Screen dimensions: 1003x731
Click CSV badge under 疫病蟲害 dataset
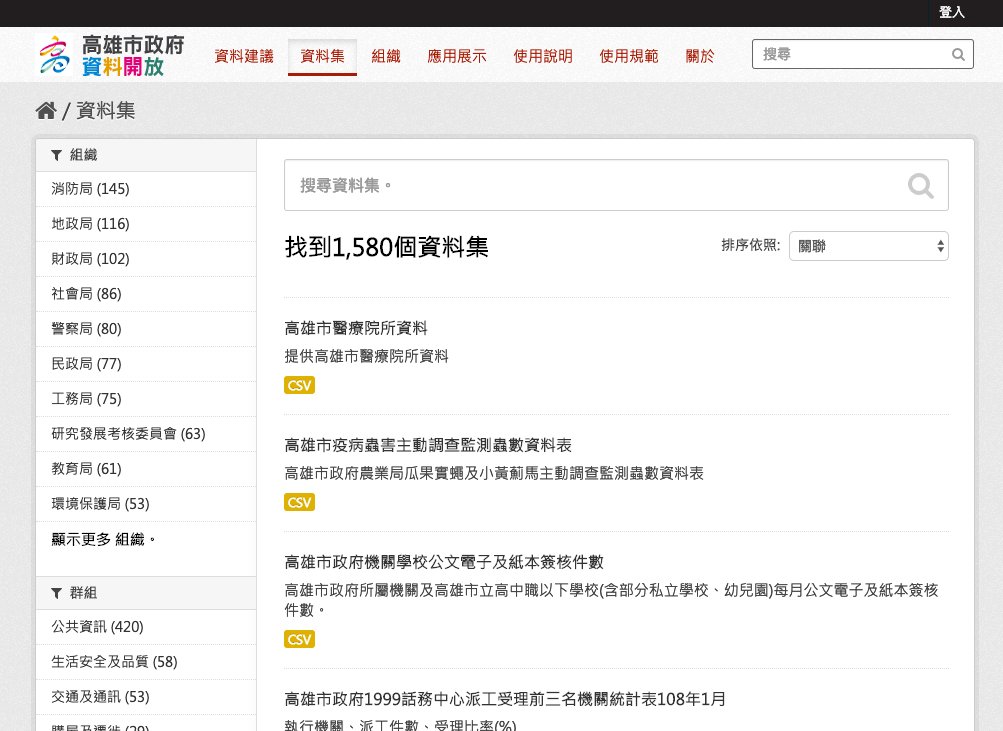pyautogui.click(x=299, y=502)
